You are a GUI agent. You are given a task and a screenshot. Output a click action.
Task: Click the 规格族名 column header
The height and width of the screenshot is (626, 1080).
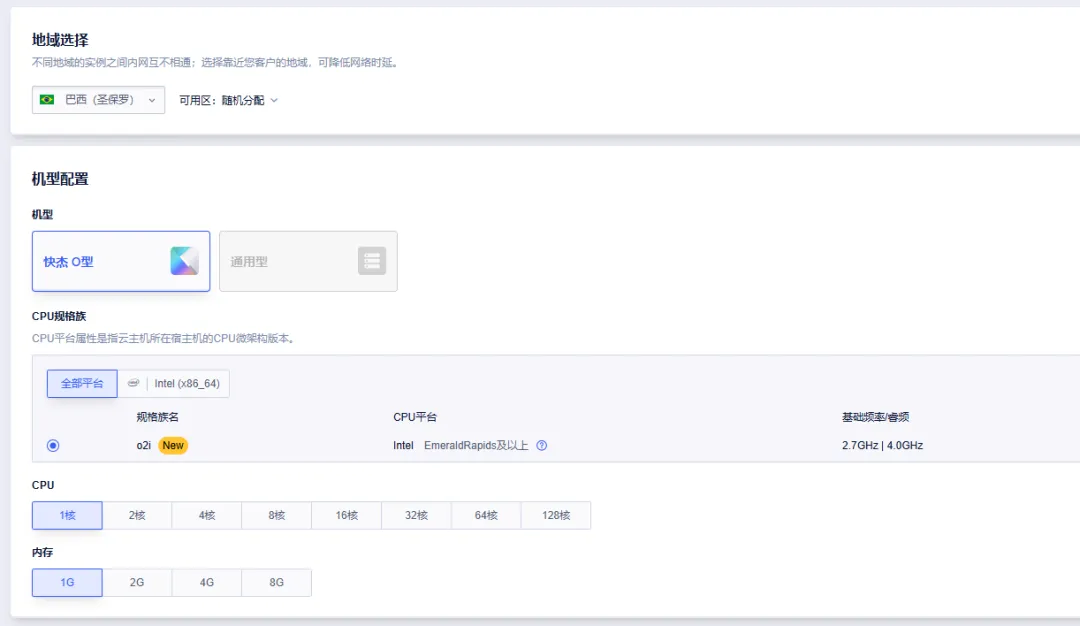pyautogui.click(x=158, y=417)
